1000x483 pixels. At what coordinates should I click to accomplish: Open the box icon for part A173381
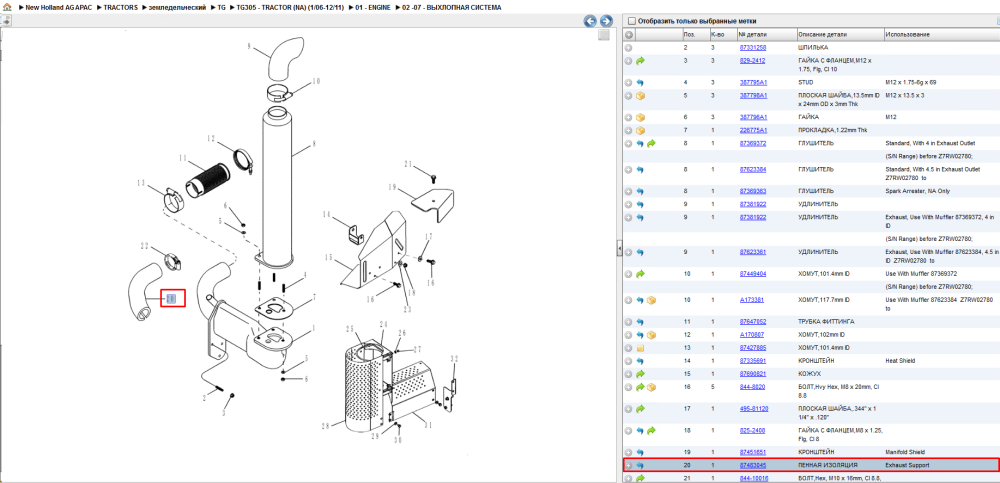(x=651, y=300)
